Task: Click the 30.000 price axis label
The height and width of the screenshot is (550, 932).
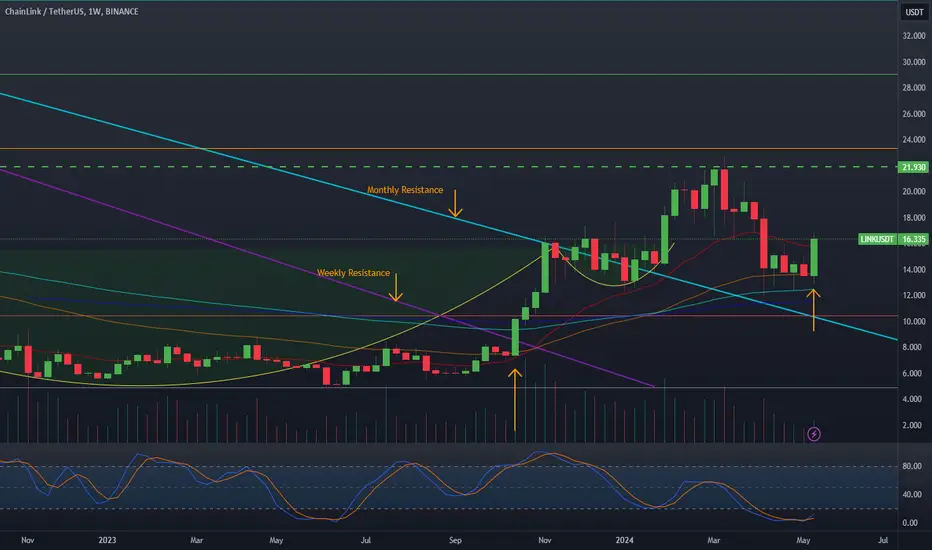Action: point(914,62)
